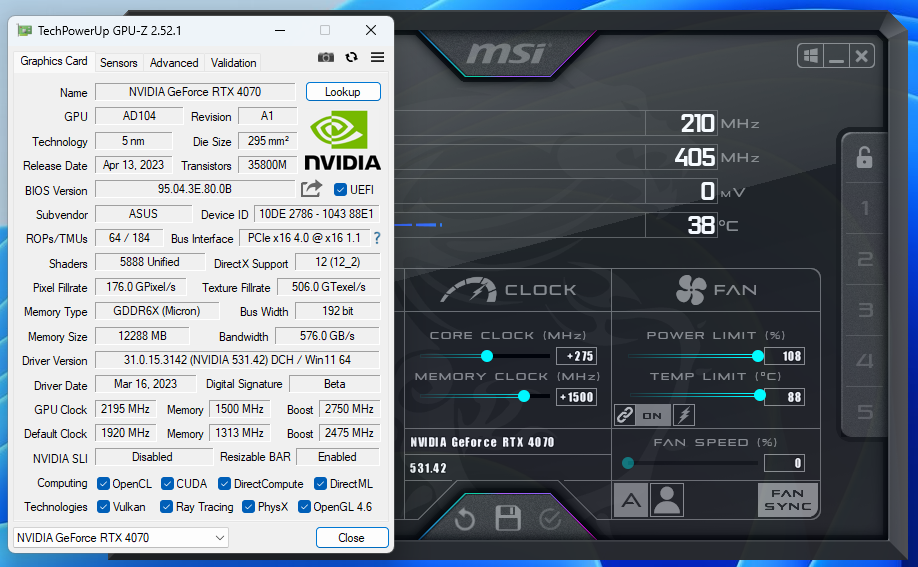
Task: Click the clock speedometer icon in Afterburner
Action: tap(468, 290)
